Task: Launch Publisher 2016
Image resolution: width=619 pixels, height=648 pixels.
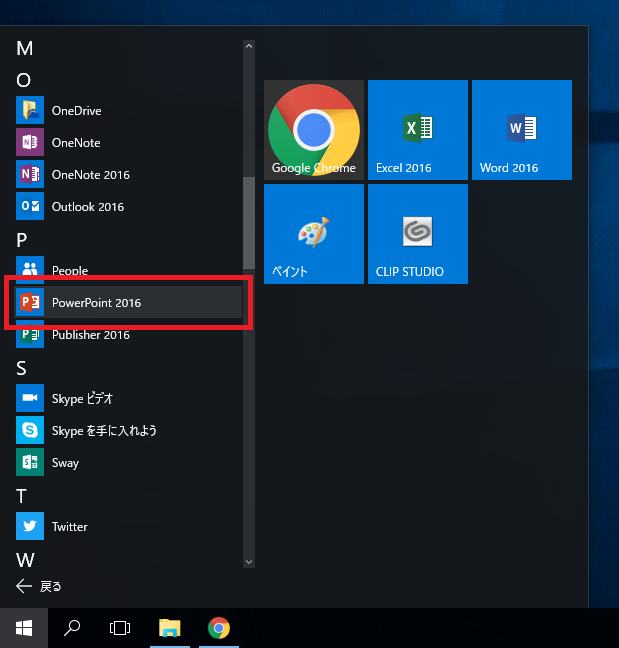Action: 90,335
